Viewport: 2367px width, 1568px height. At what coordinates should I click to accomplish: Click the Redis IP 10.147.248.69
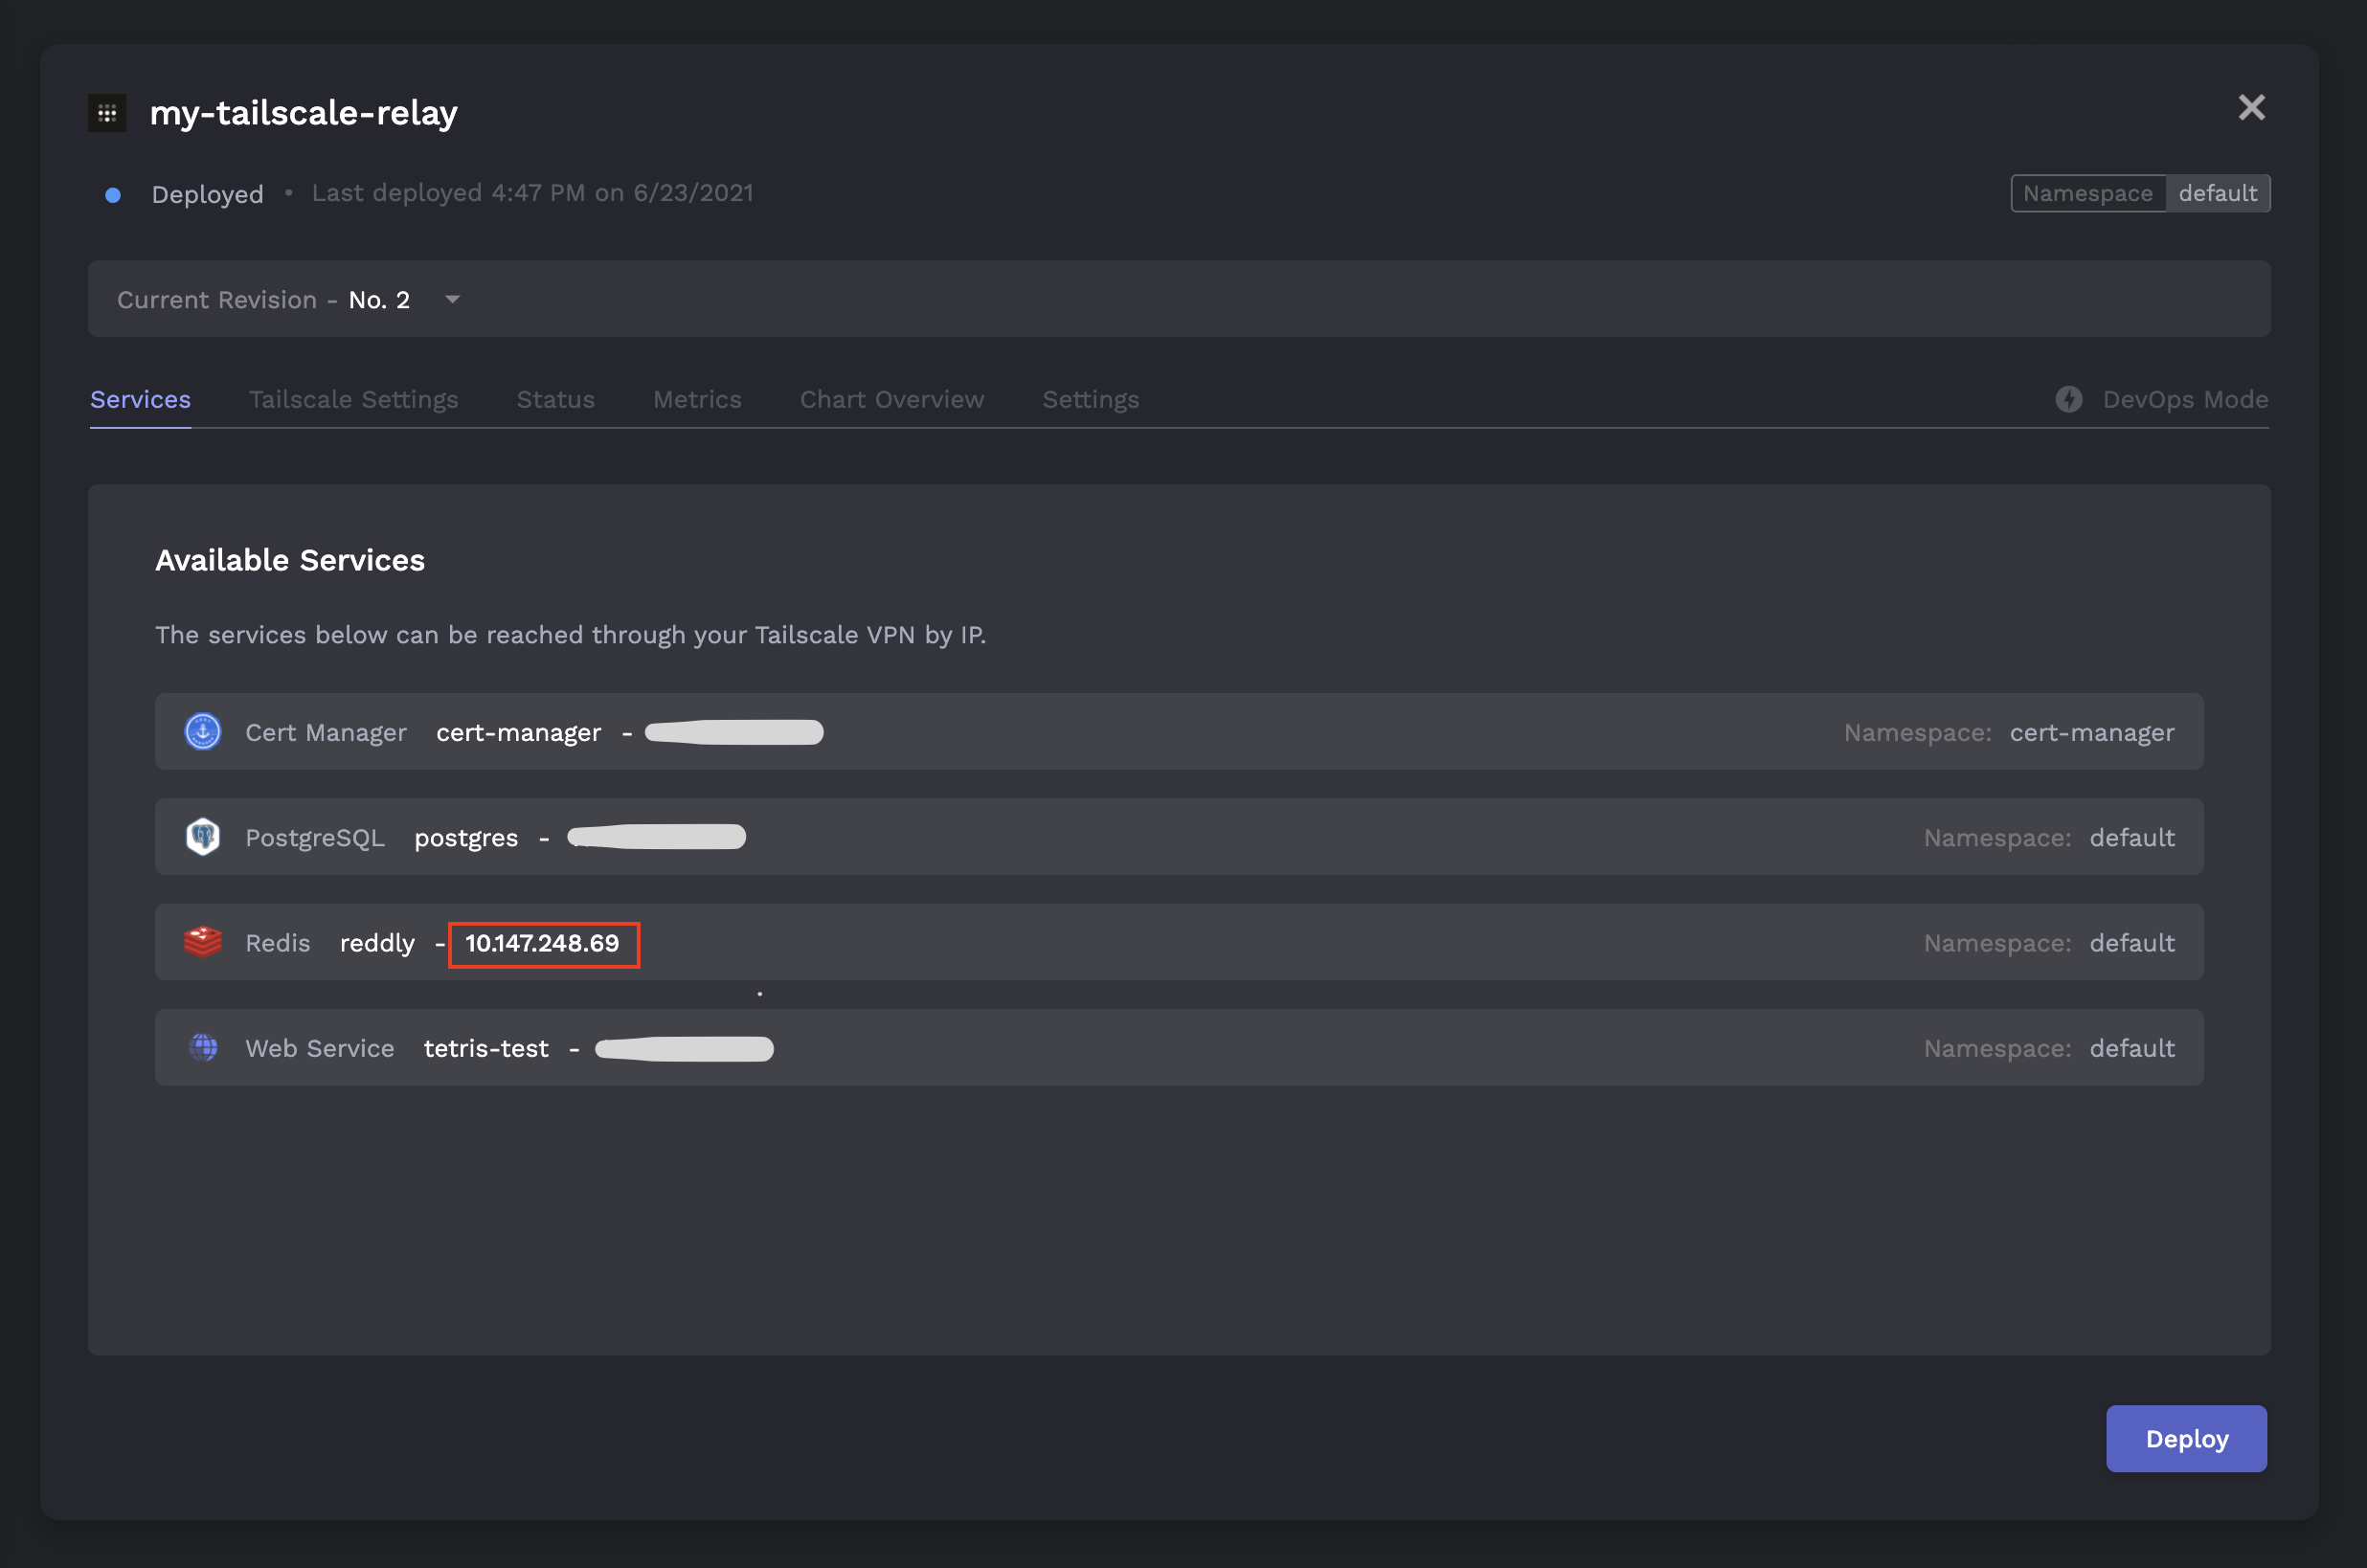pyautogui.click(x=542, y=943)
